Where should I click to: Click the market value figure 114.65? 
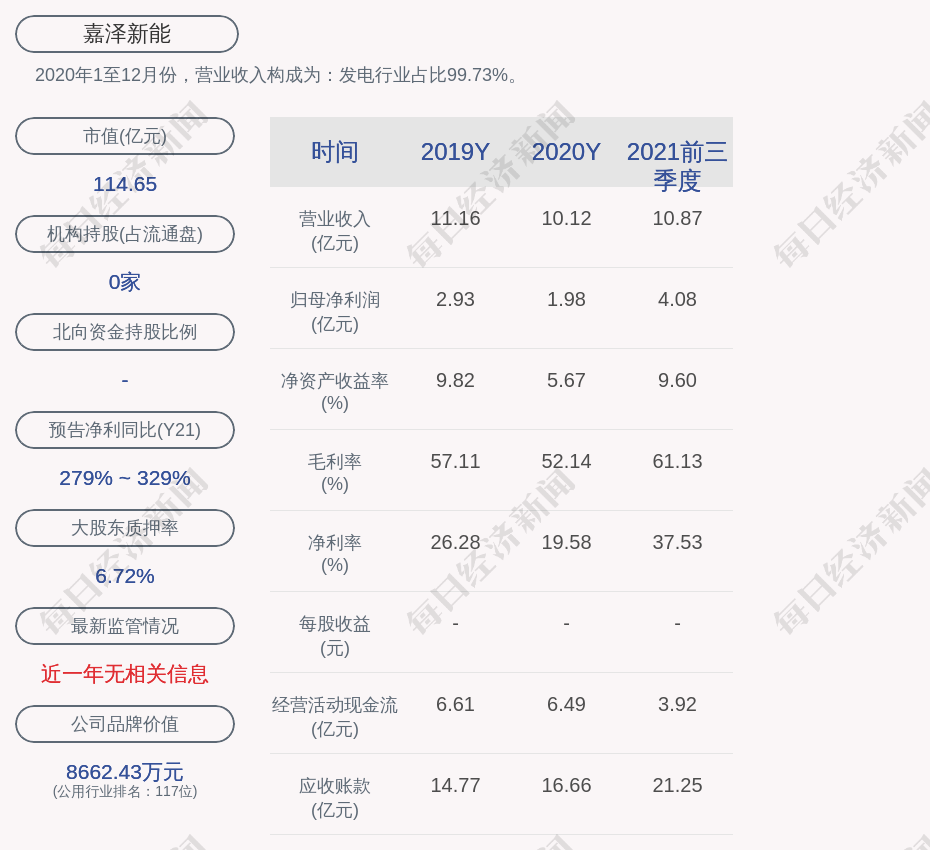(125, 184)
